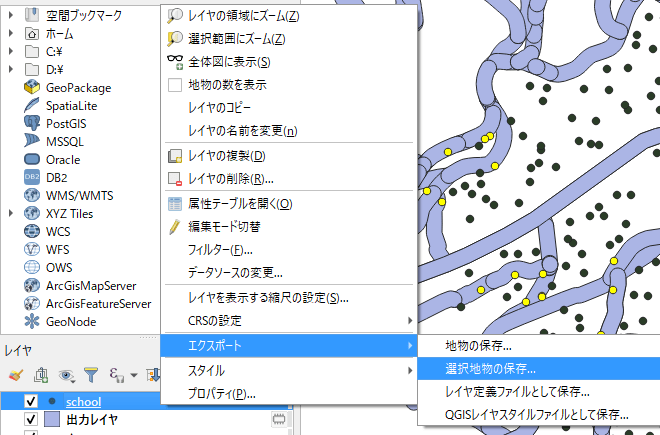The image size is (660, 435).
Task: Open the layer styling panel brush icon
Action: point(16,374)
